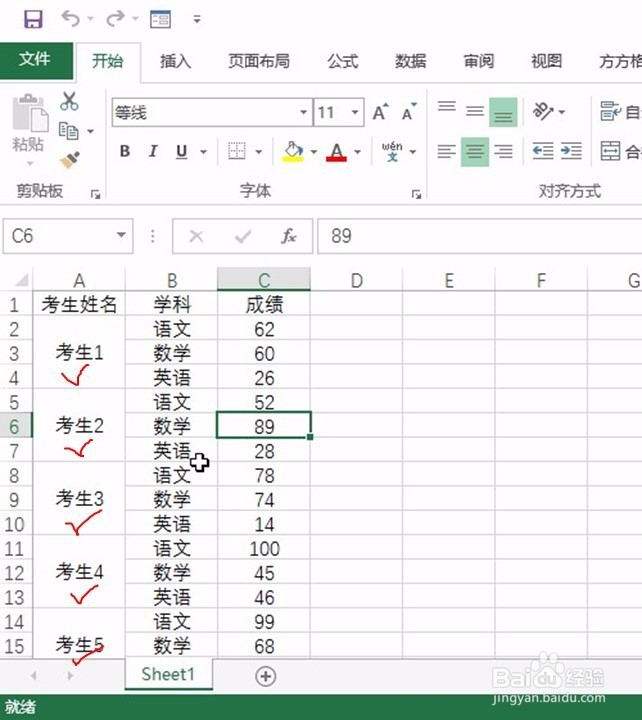Select entire sheet via corner triangle
The width and height of the screenshot is (642, 720).
point(21,279)
